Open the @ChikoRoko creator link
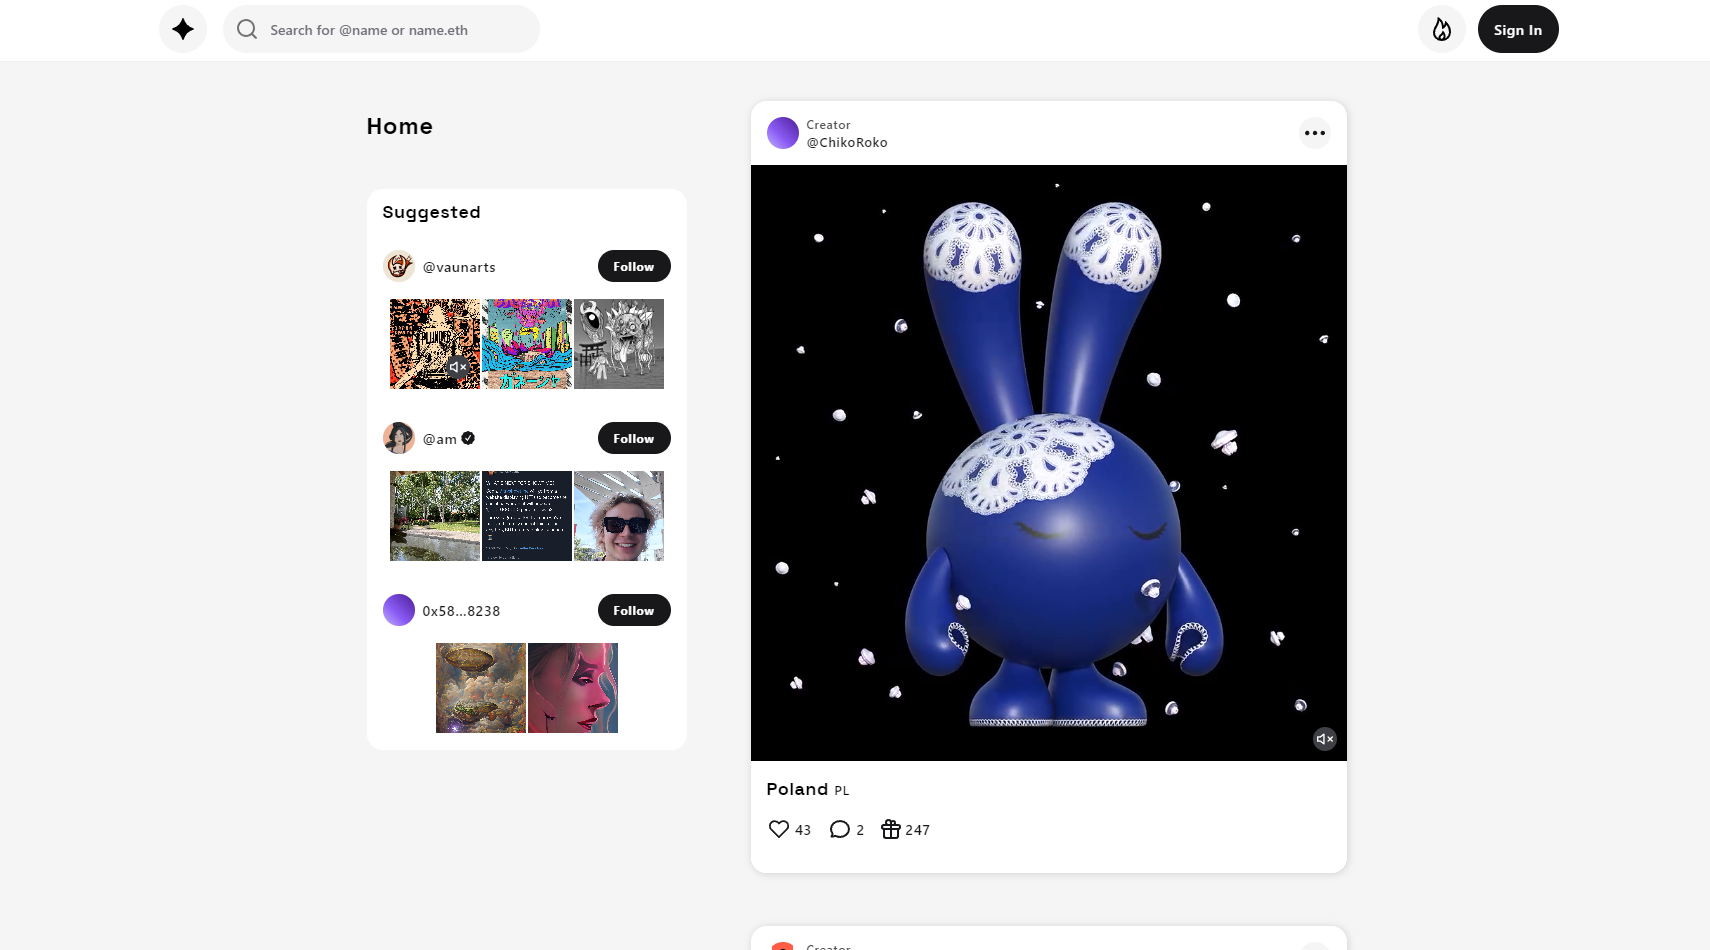This screenshot has height=950, width=1710. [847, 142]
